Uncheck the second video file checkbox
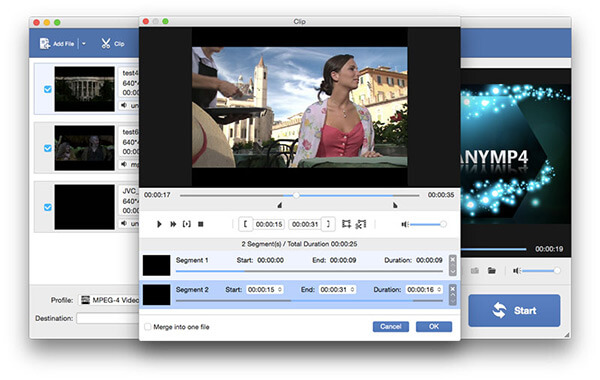This screenshot has height=380, width=600. 48,148
